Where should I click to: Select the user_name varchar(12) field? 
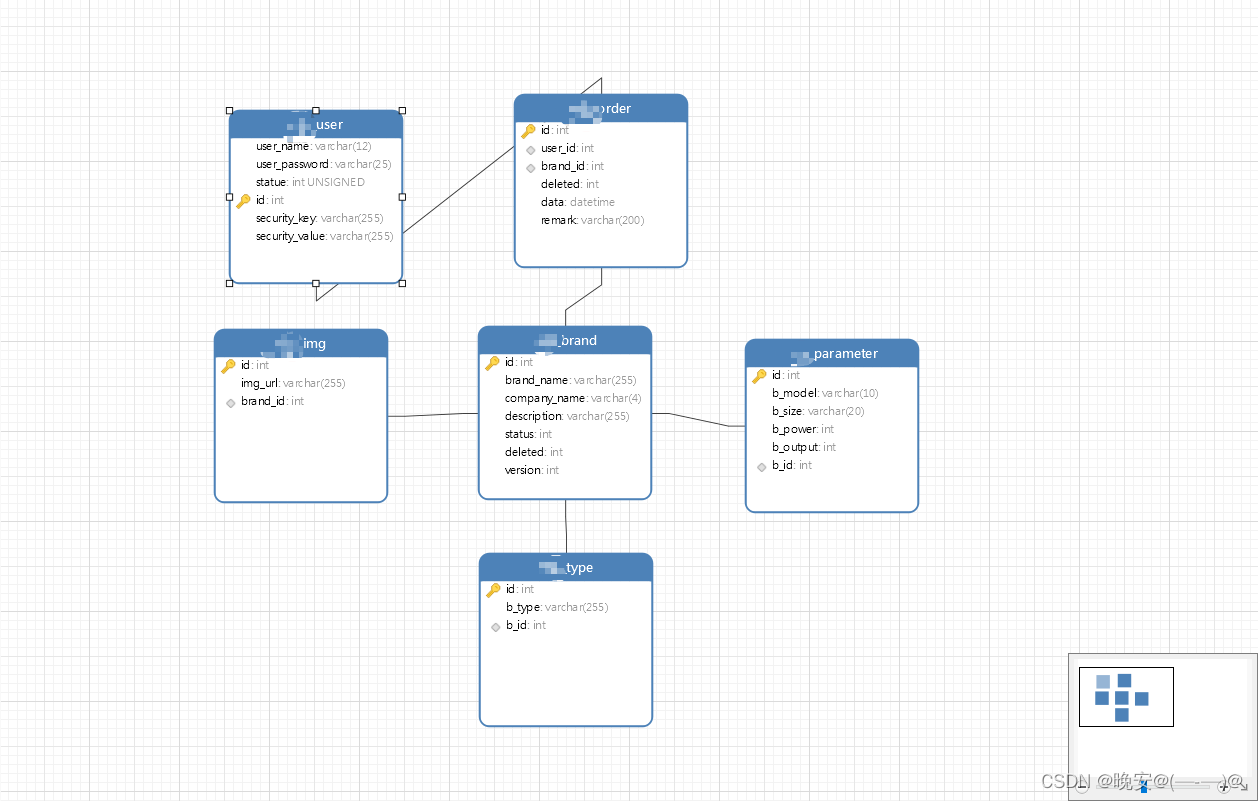click(314, 147)
